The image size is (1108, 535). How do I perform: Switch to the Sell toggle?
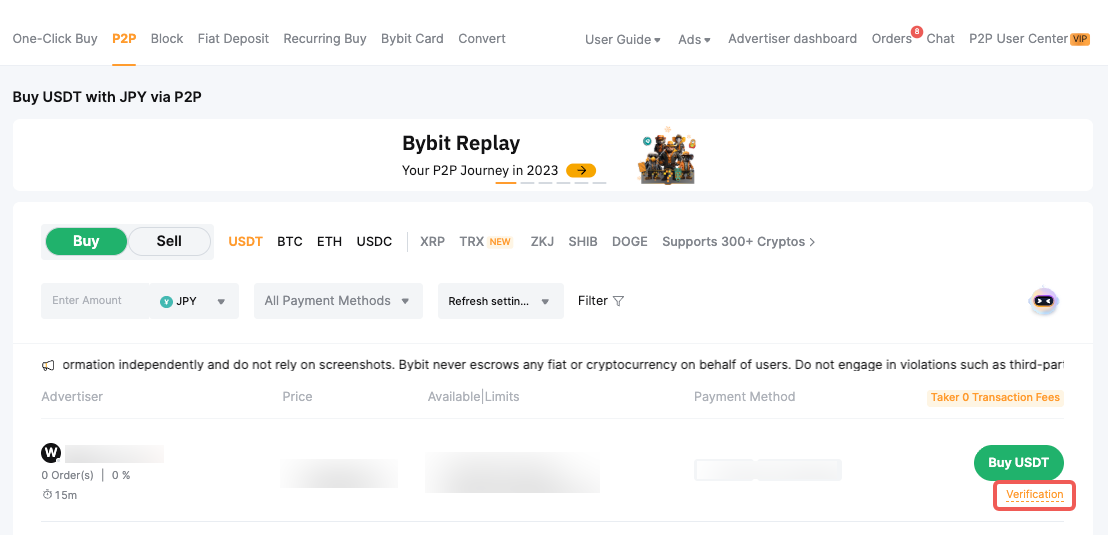[x=169, y=241]
